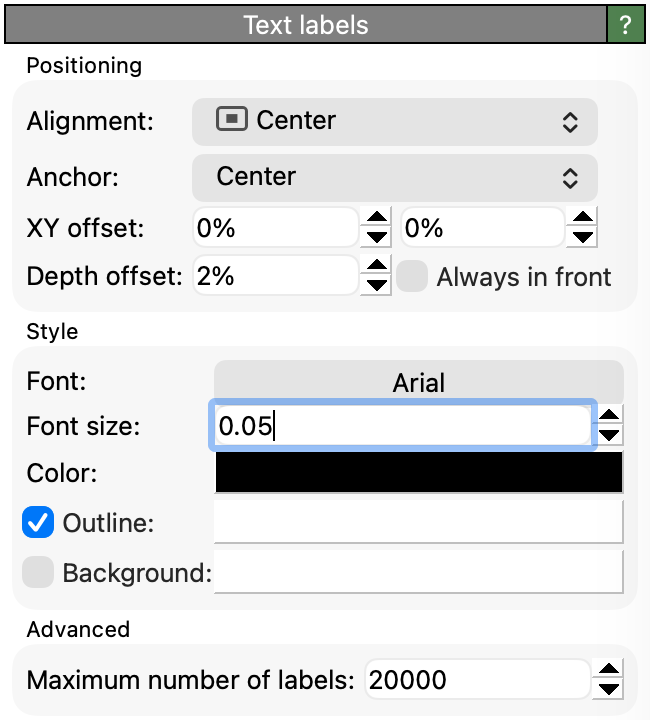Enable the Always in front checkbox
Image resolution: width=650 pixels, height=720 pixels.
(x=412, y=276)
